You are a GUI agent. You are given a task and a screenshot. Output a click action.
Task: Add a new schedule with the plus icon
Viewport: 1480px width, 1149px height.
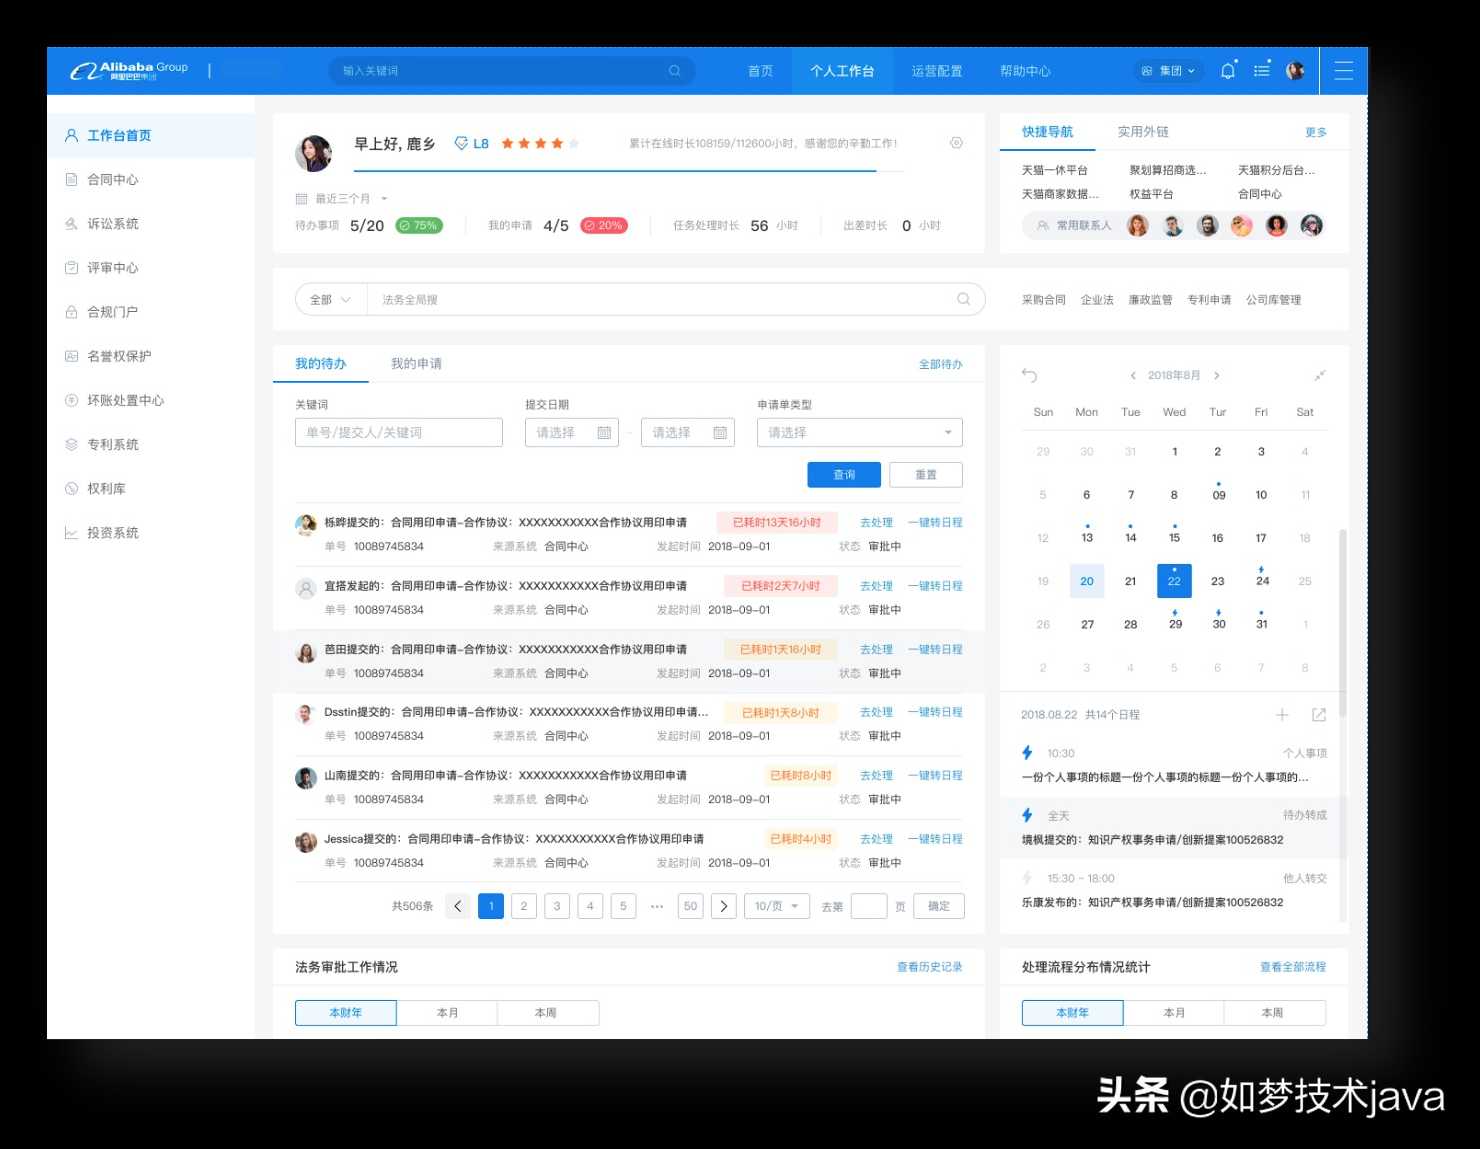pyautogui.click(x=1282, y=714)
